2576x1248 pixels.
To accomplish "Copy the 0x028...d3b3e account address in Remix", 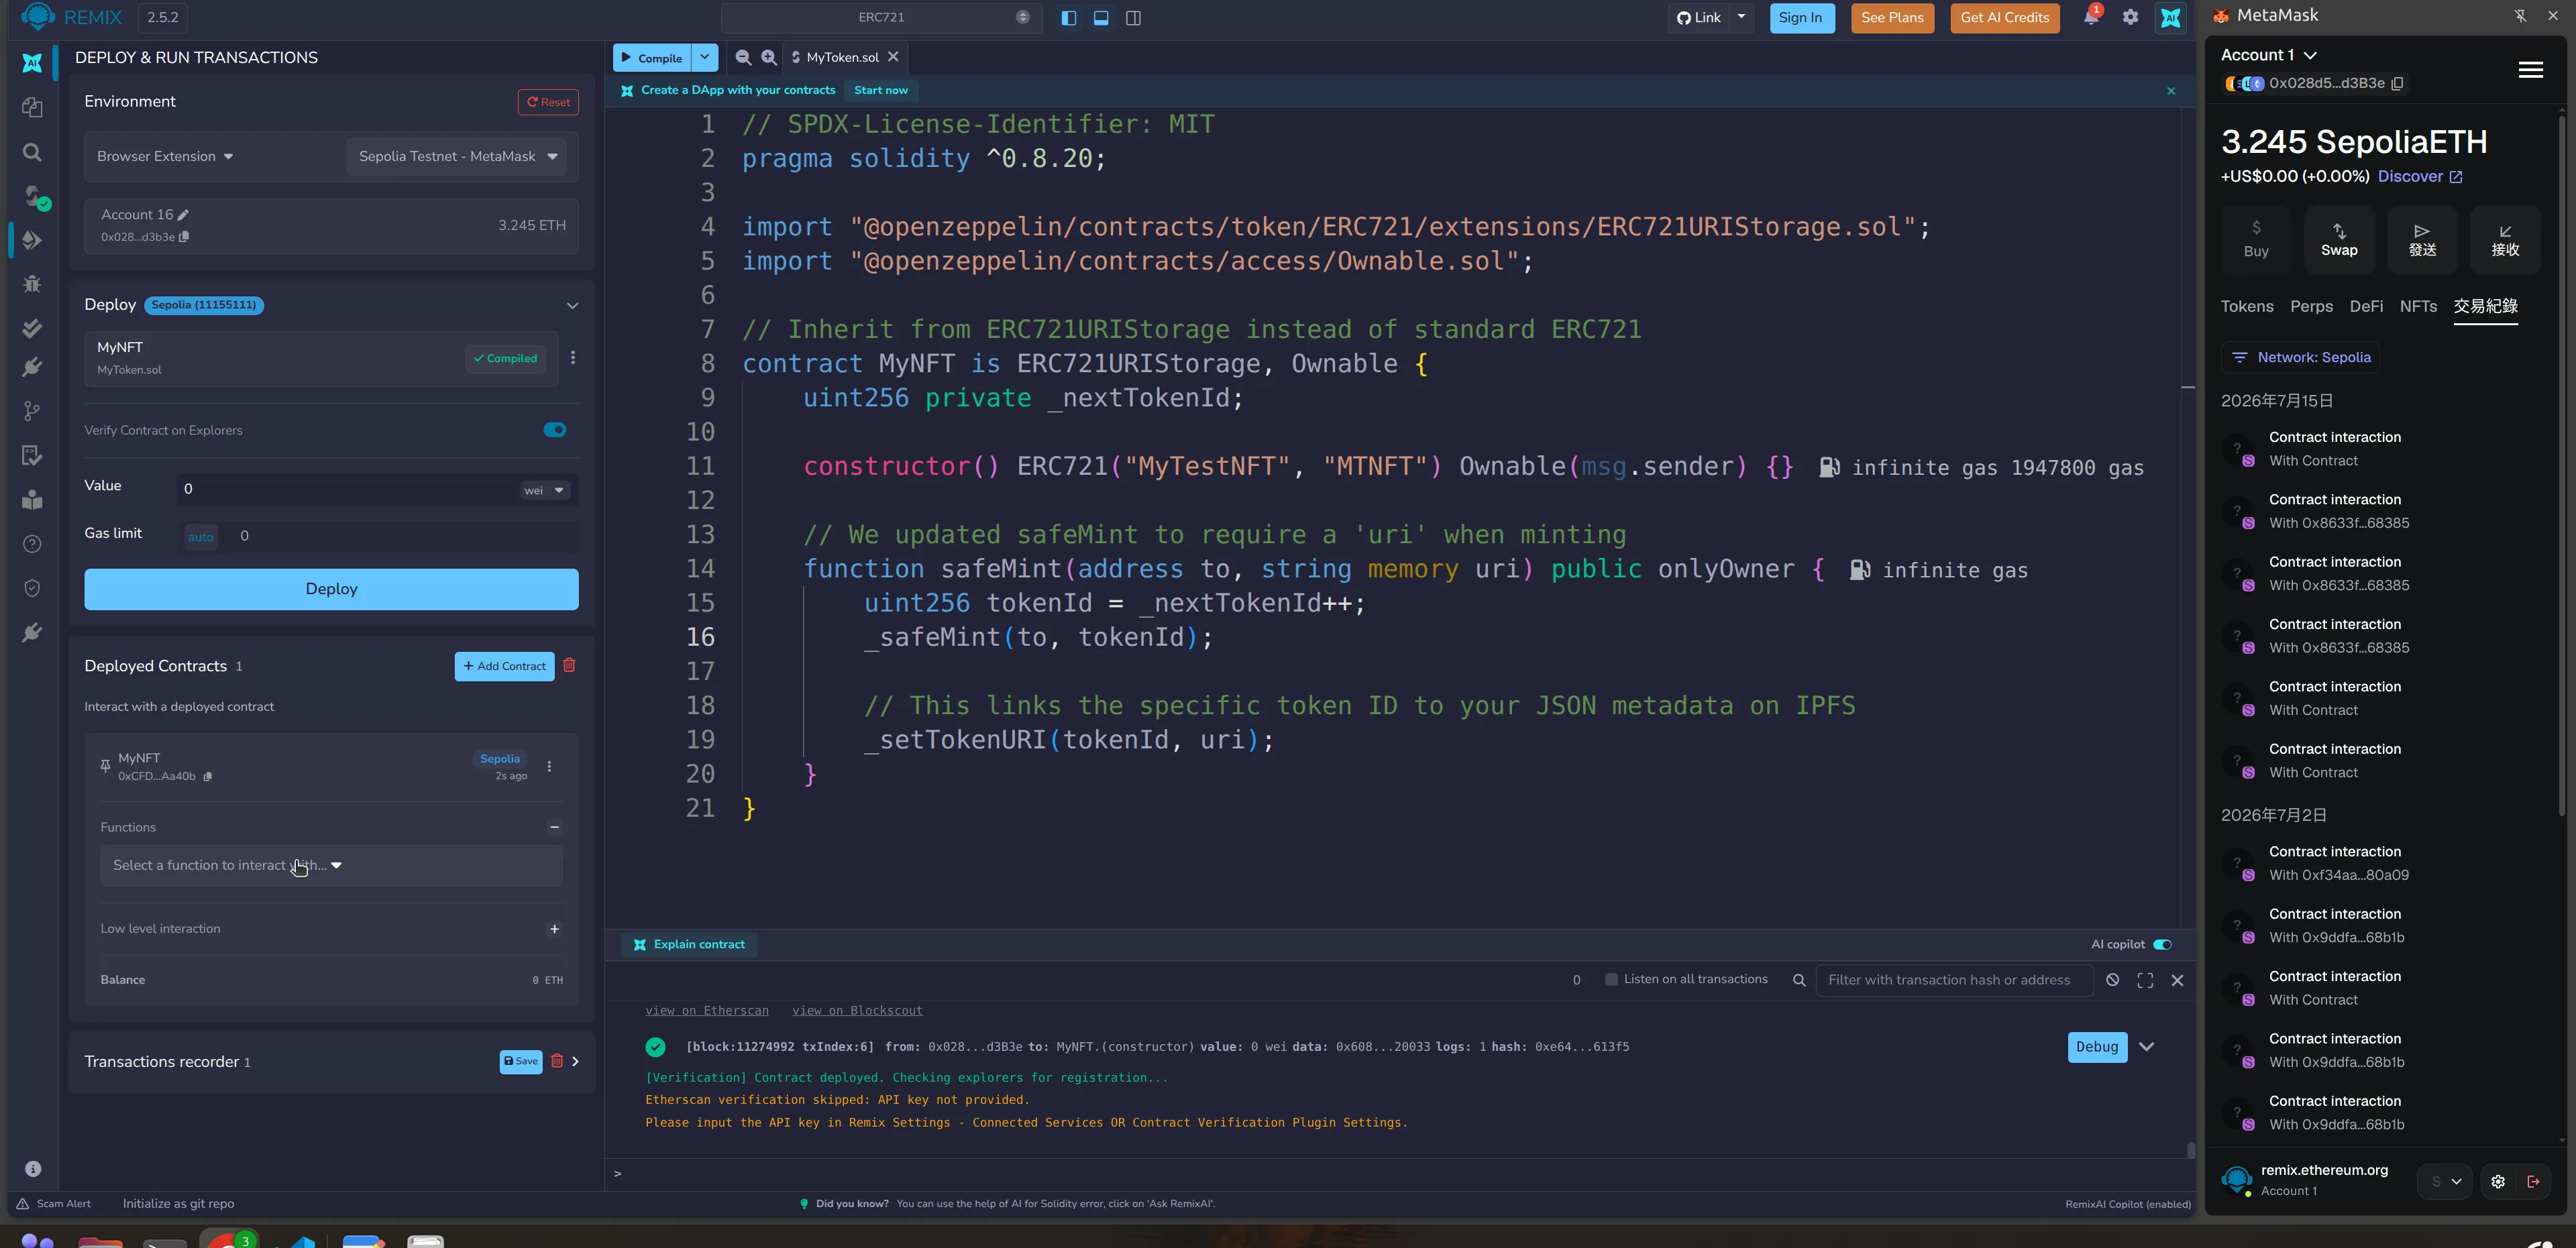I will pos(184,237).
